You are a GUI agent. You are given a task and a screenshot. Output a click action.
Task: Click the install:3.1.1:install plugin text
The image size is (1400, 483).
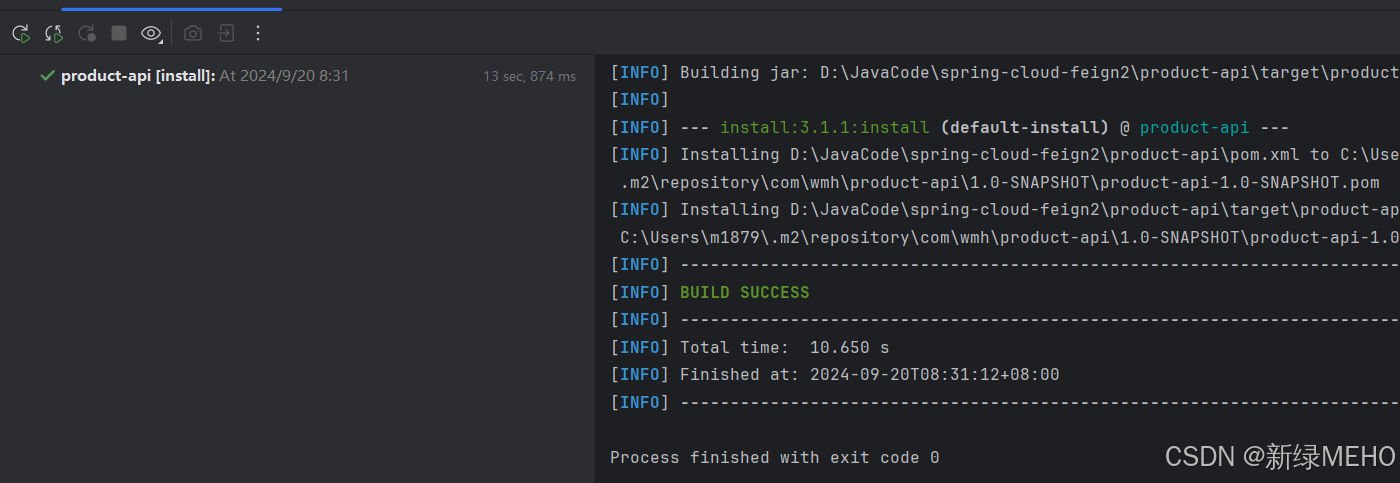point(825,128)
